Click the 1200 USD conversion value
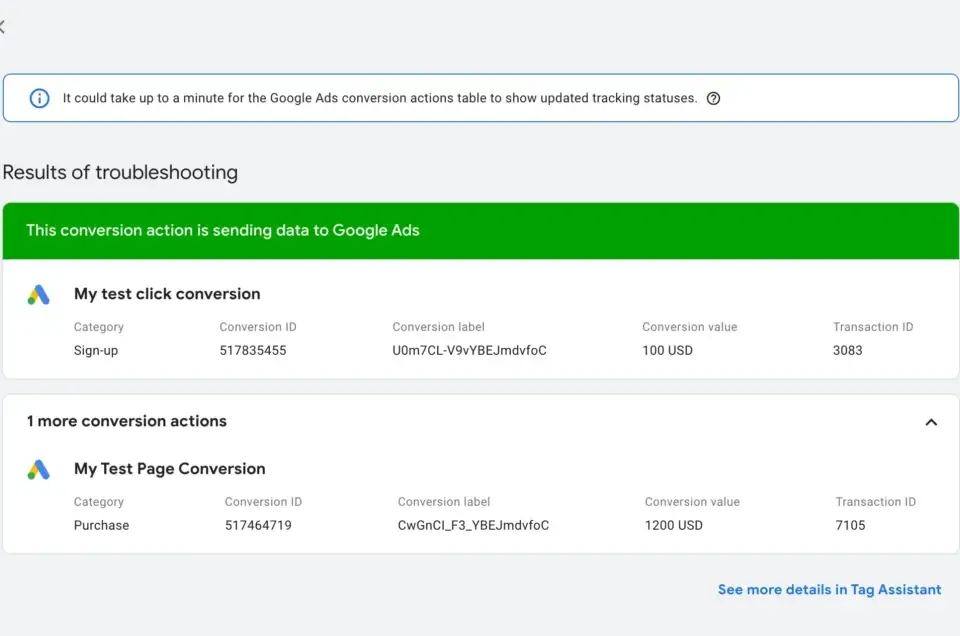 tap(673, 525)
